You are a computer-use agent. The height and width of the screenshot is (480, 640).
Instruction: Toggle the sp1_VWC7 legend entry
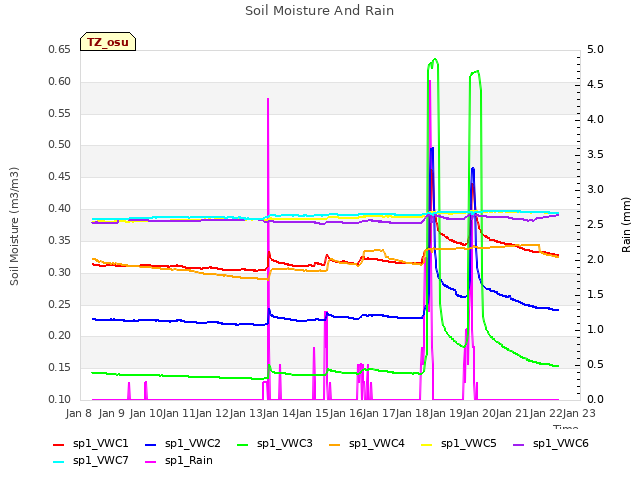(91, 461)
